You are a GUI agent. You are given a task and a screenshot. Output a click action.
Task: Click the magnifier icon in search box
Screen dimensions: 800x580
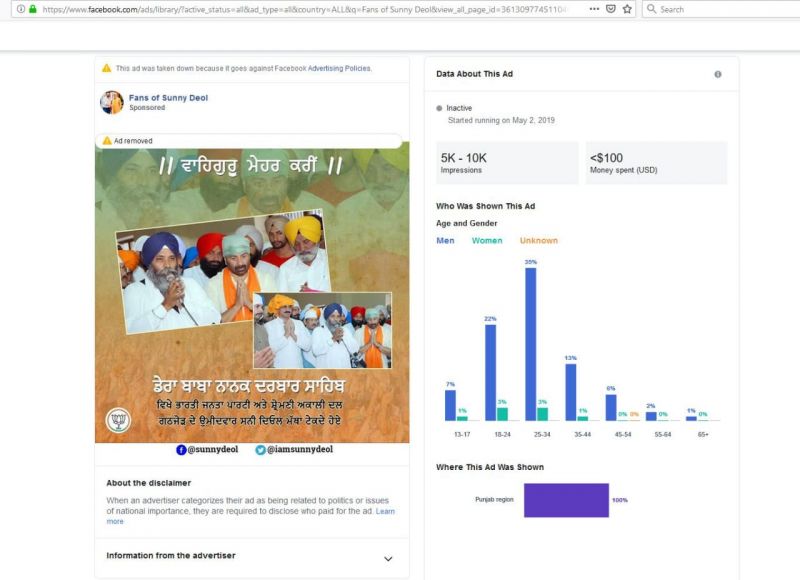(x=651, y=9)
